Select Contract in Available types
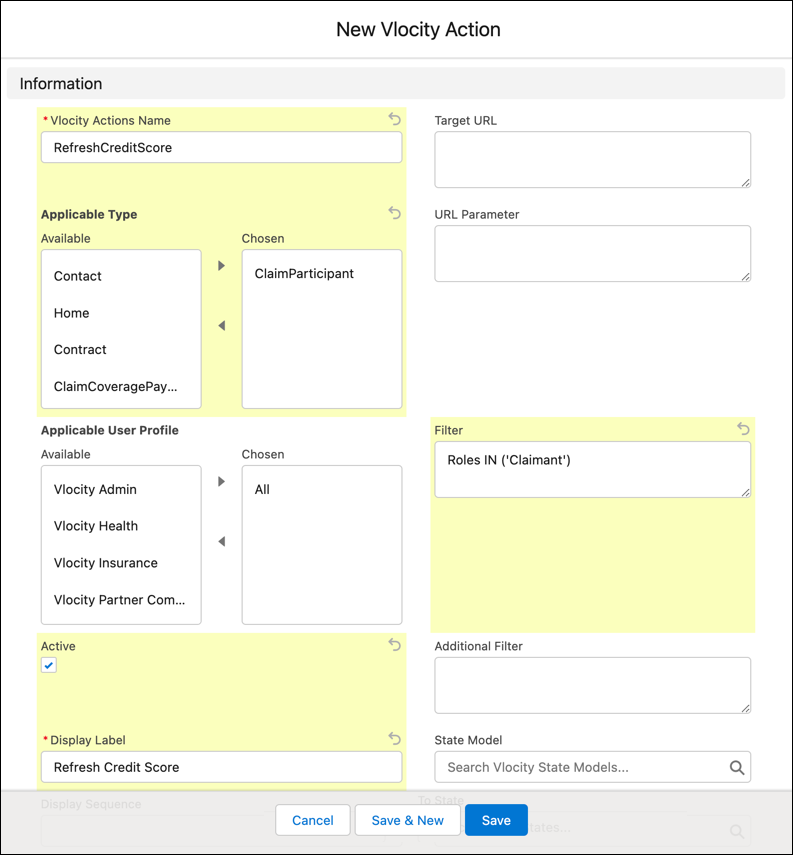Image resolution: width=793 pixels, height=855 pixels. [121, 350]
